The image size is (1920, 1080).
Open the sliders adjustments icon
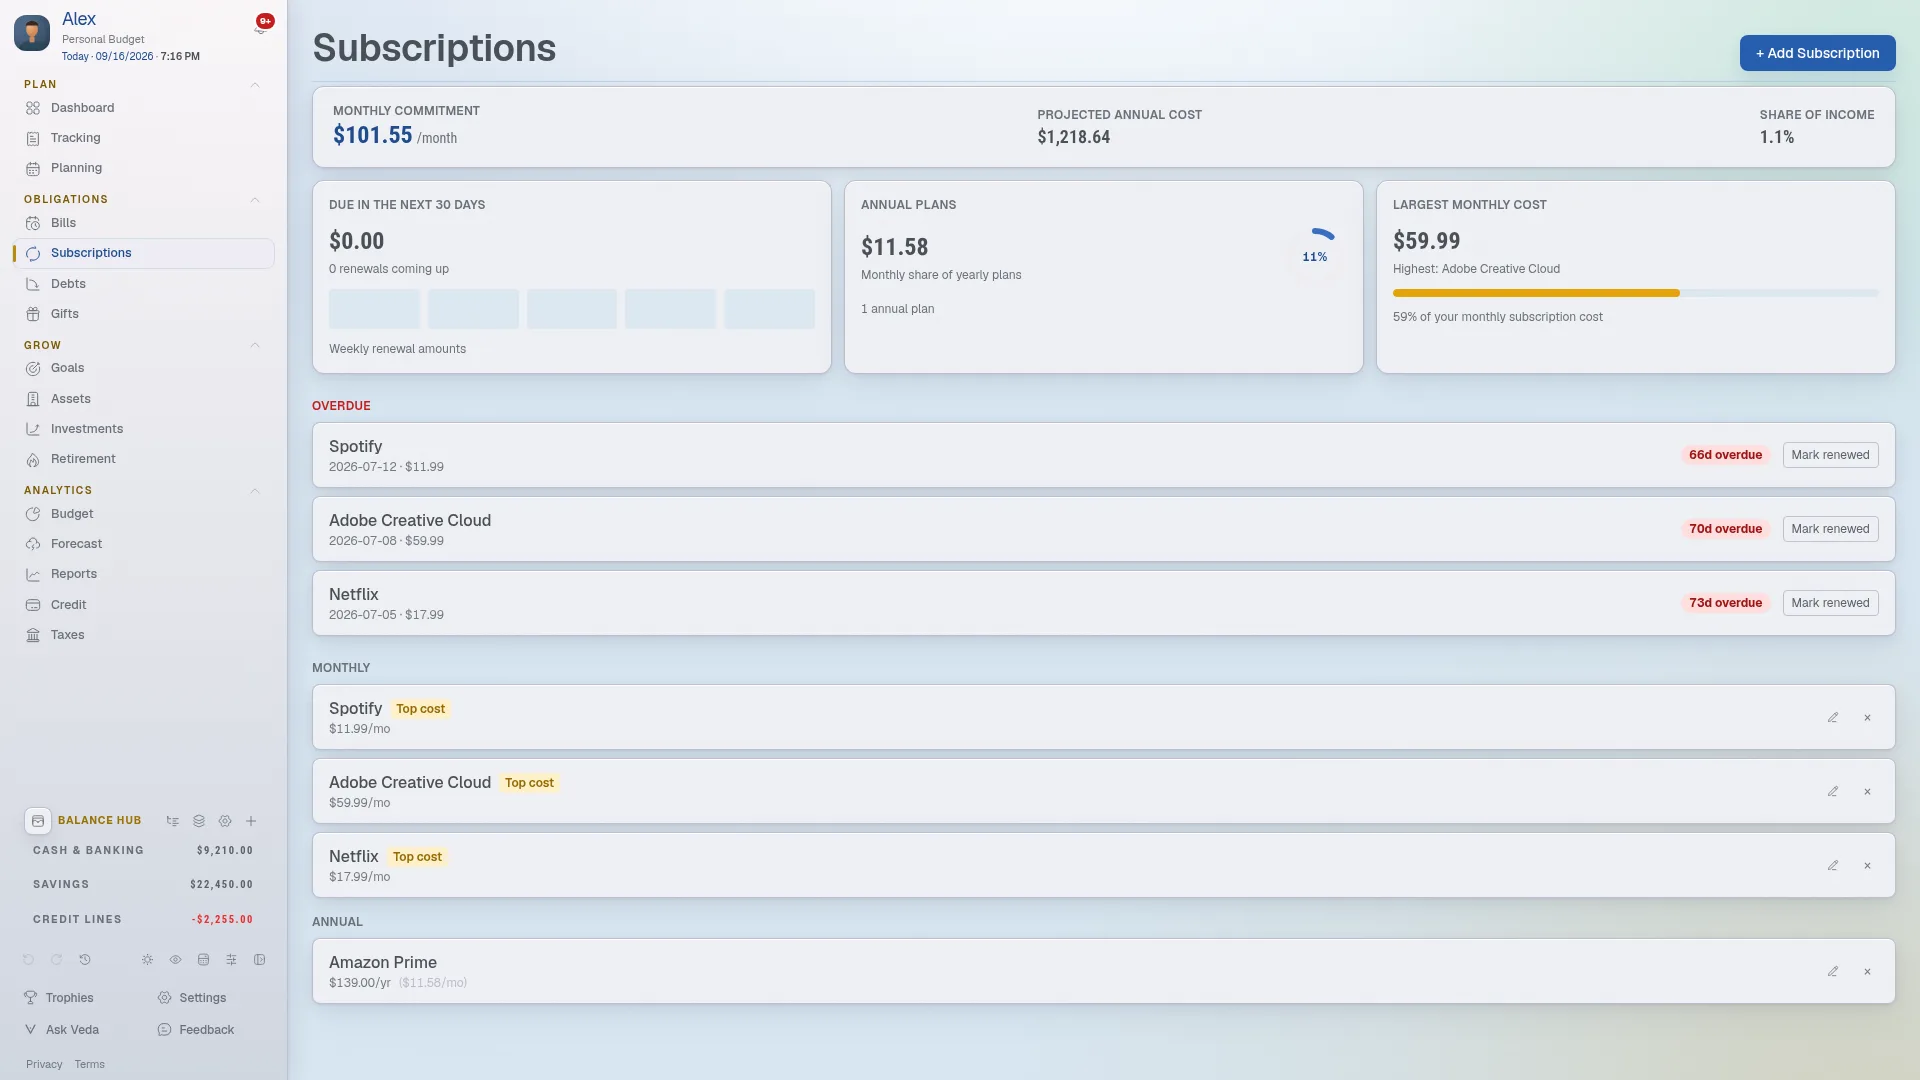pos(231,960)
